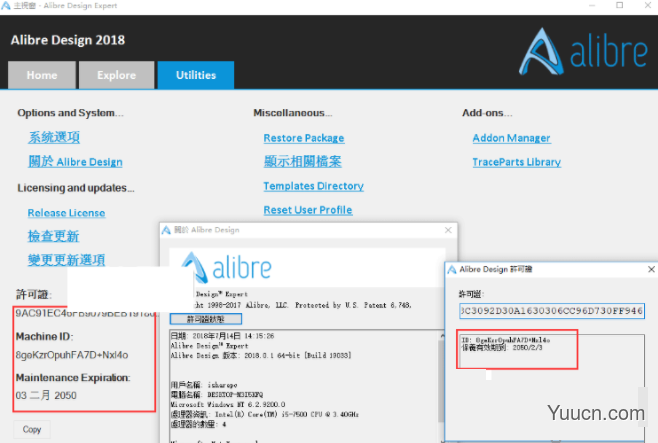
Task: Click the 保養有效期到 2050/2/3 line in 許可證 dialog
Action: [x=502, y=347]
